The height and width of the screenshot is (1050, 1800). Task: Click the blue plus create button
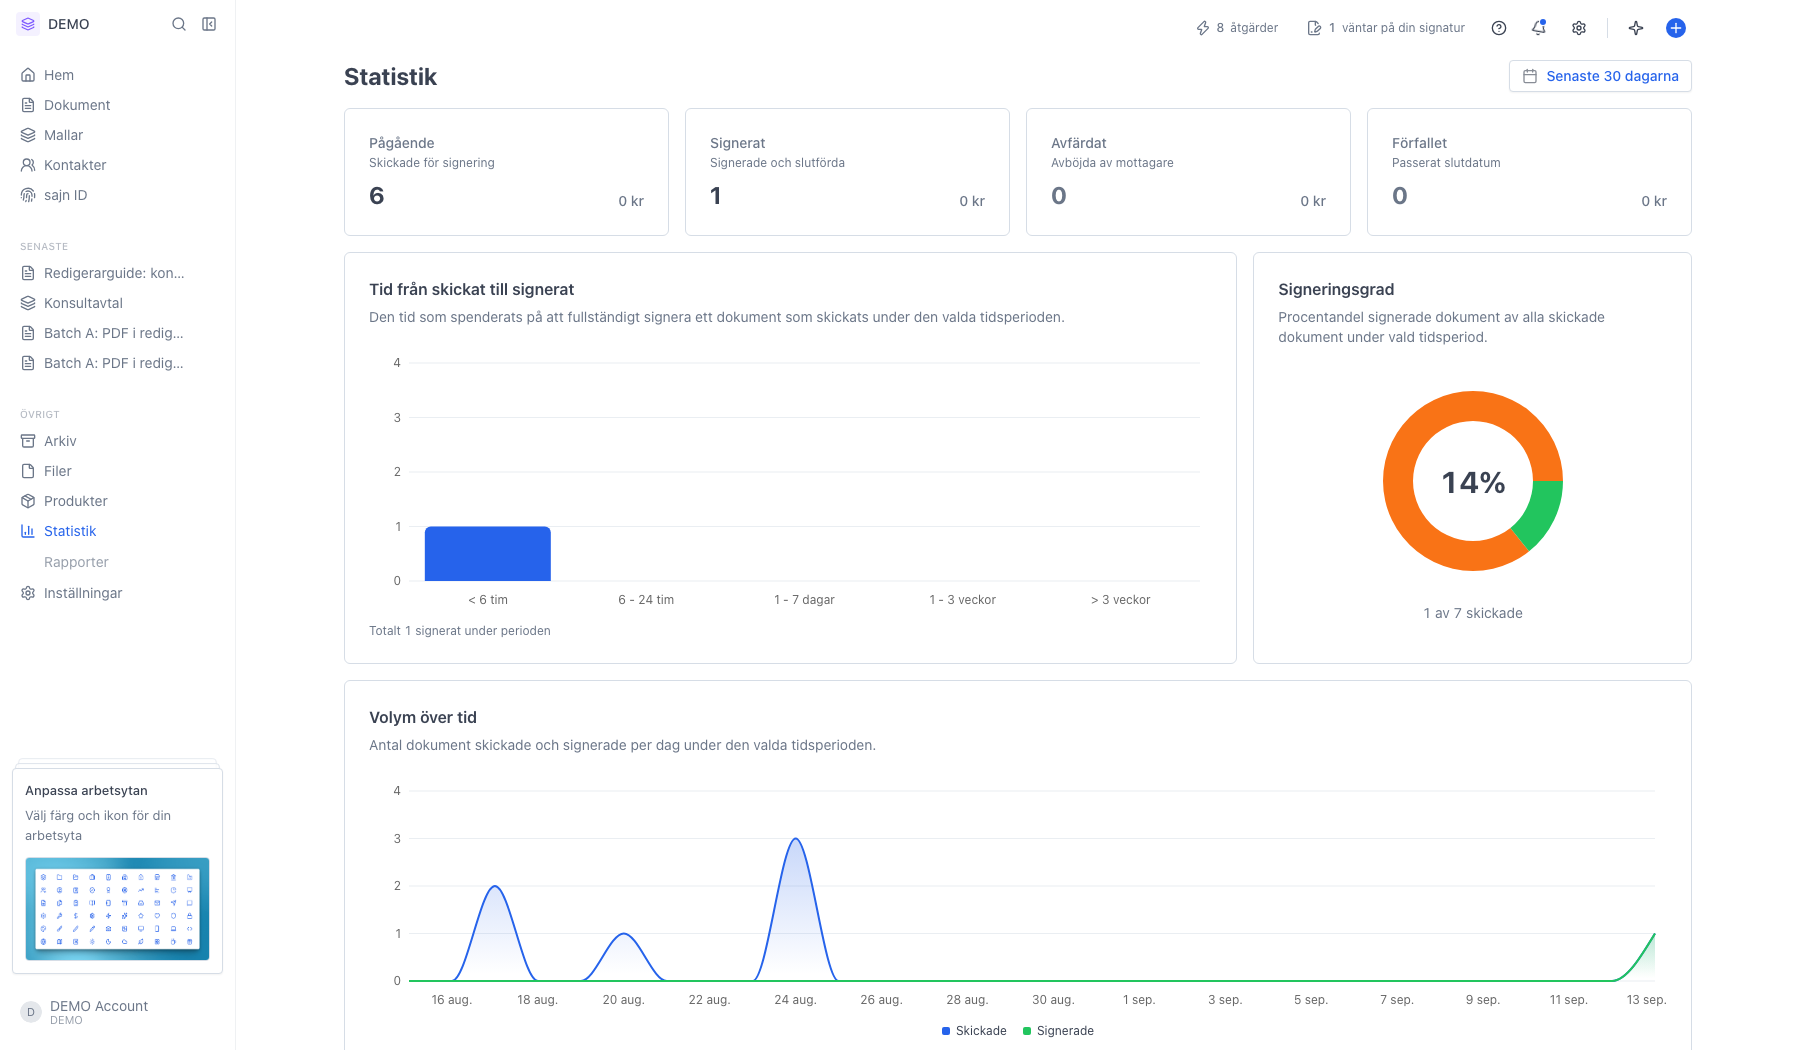(x=1676, y=28)
